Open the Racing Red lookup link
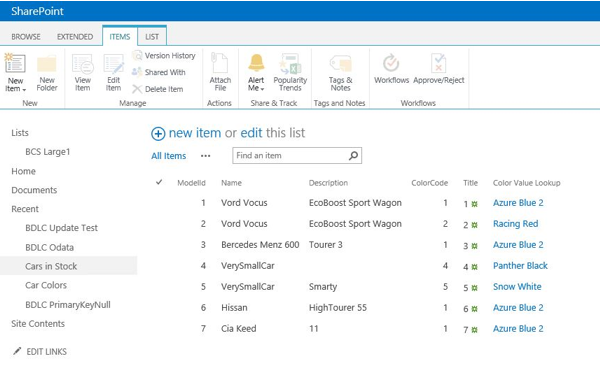Image resolution: width=600 pixels, height=367 pixels. pyautogui.click(x=515, y=223)
